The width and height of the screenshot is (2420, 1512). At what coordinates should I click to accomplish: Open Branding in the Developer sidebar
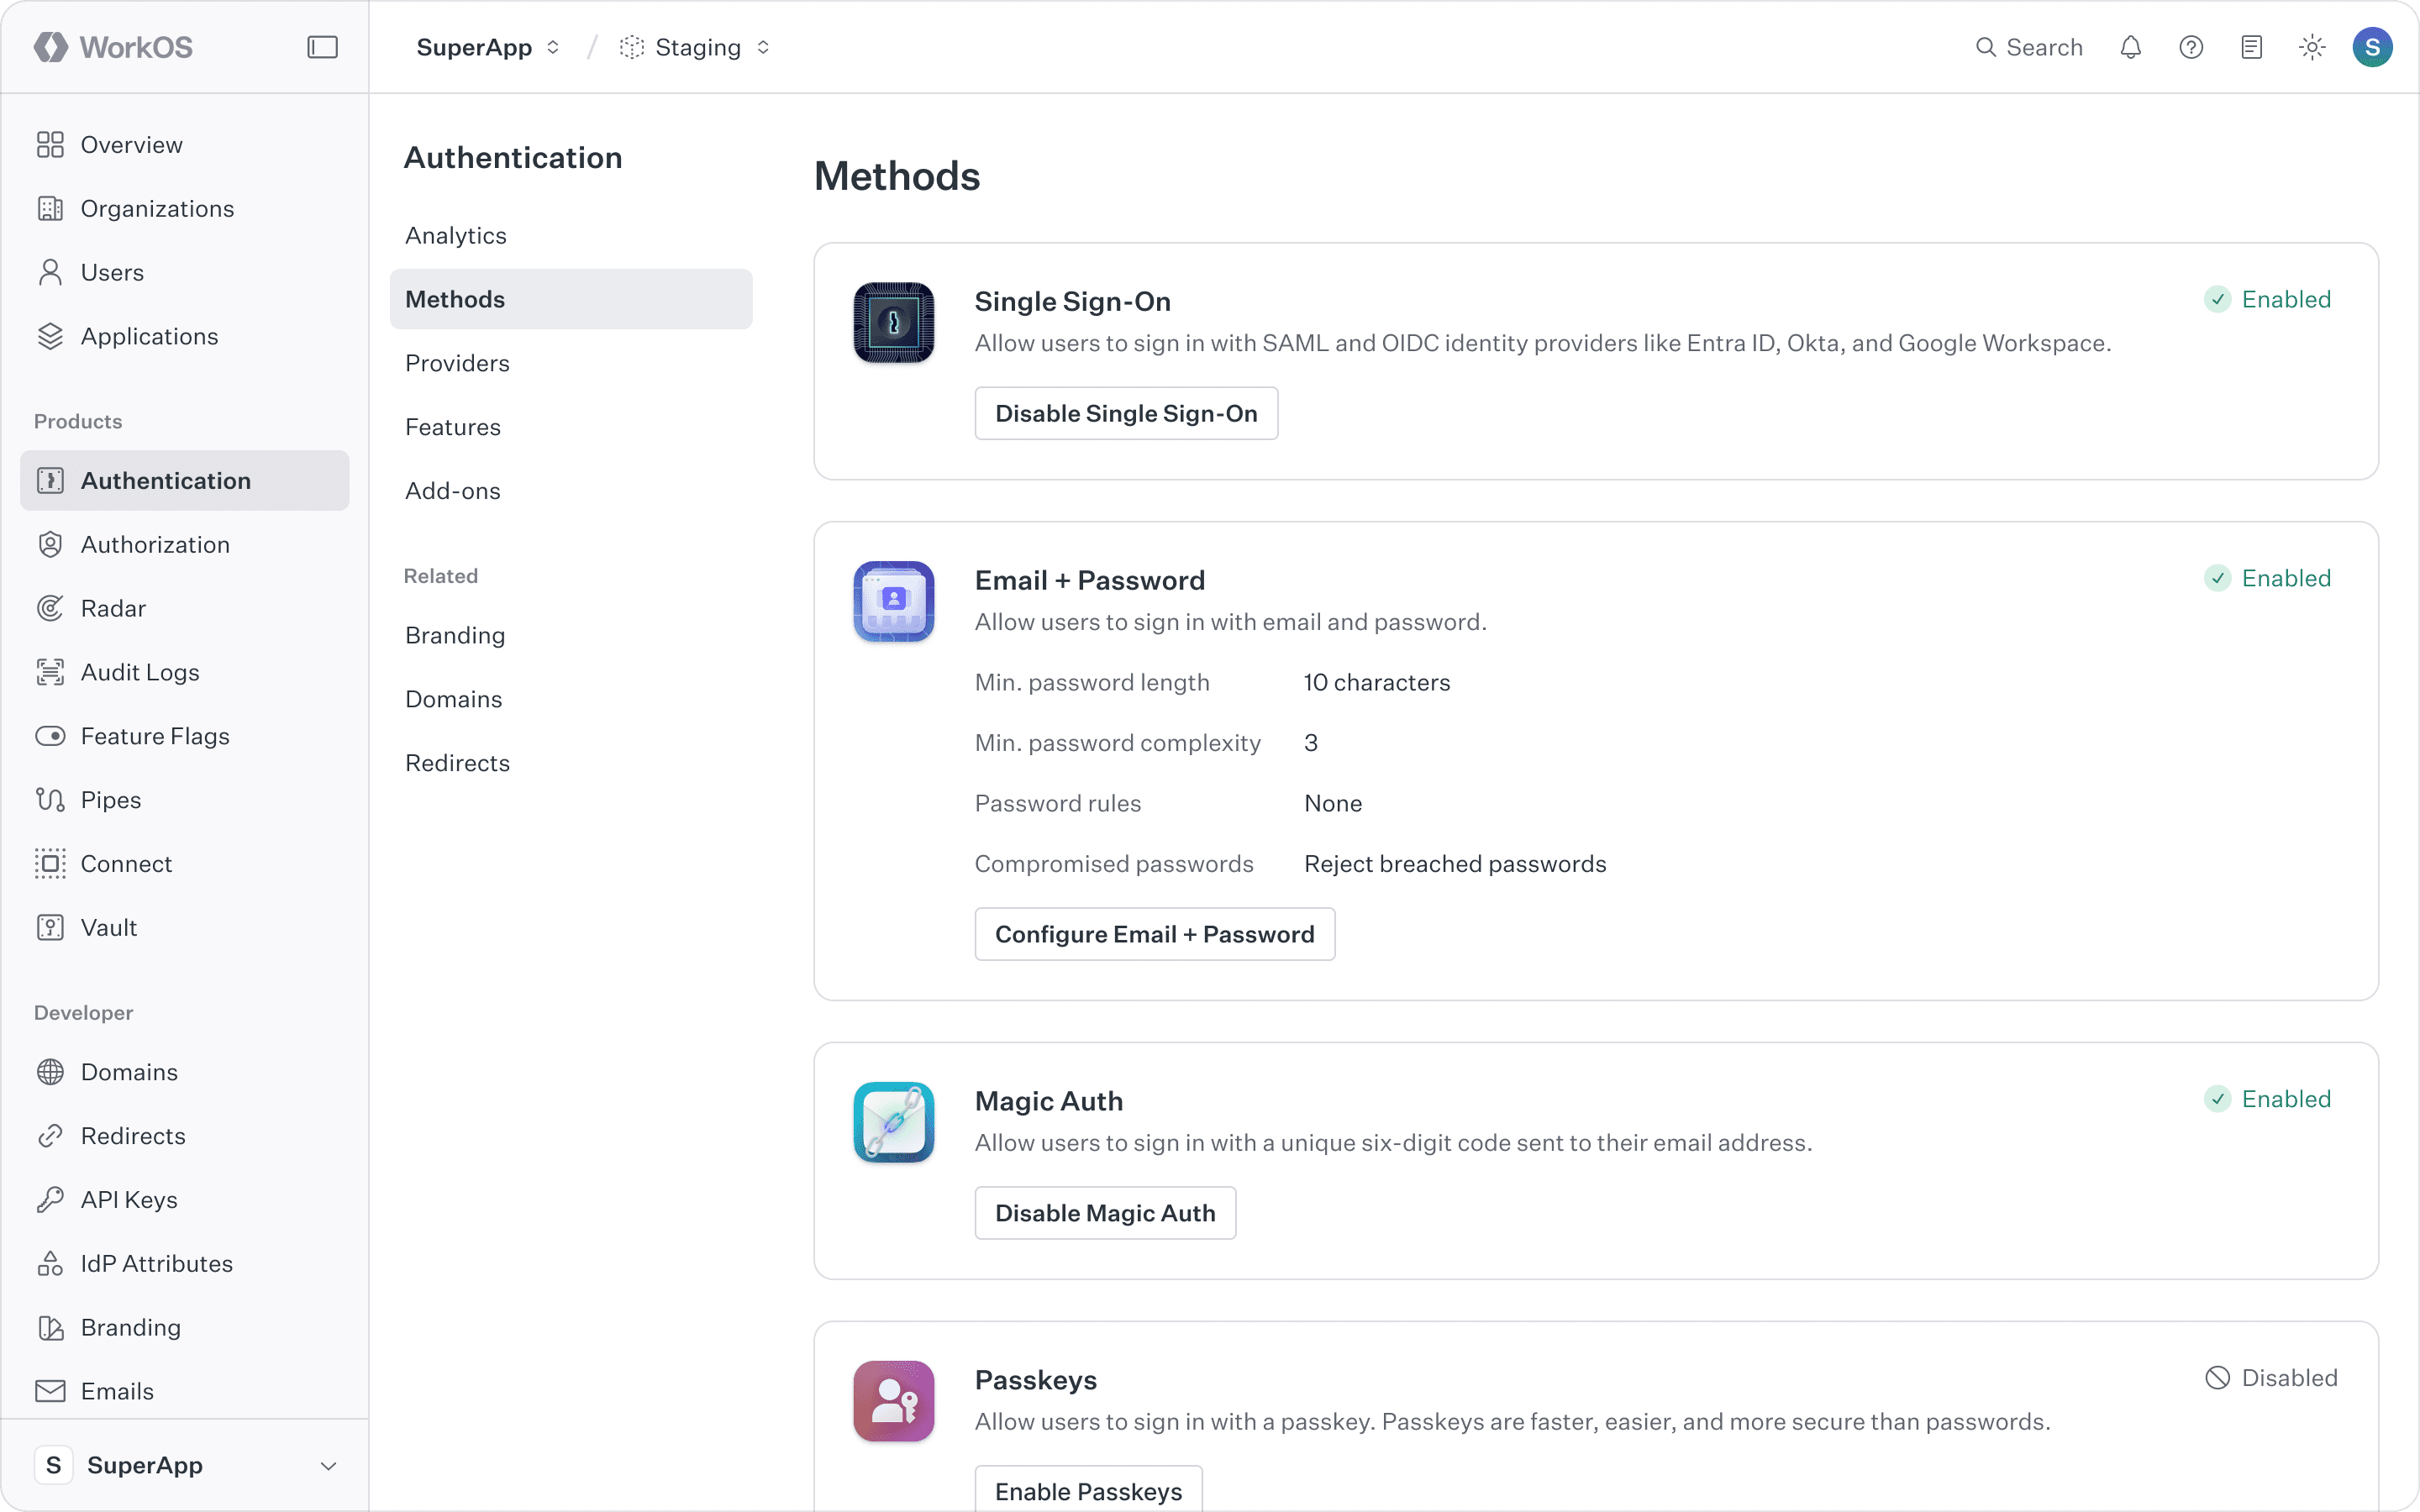pos(185,1327)
